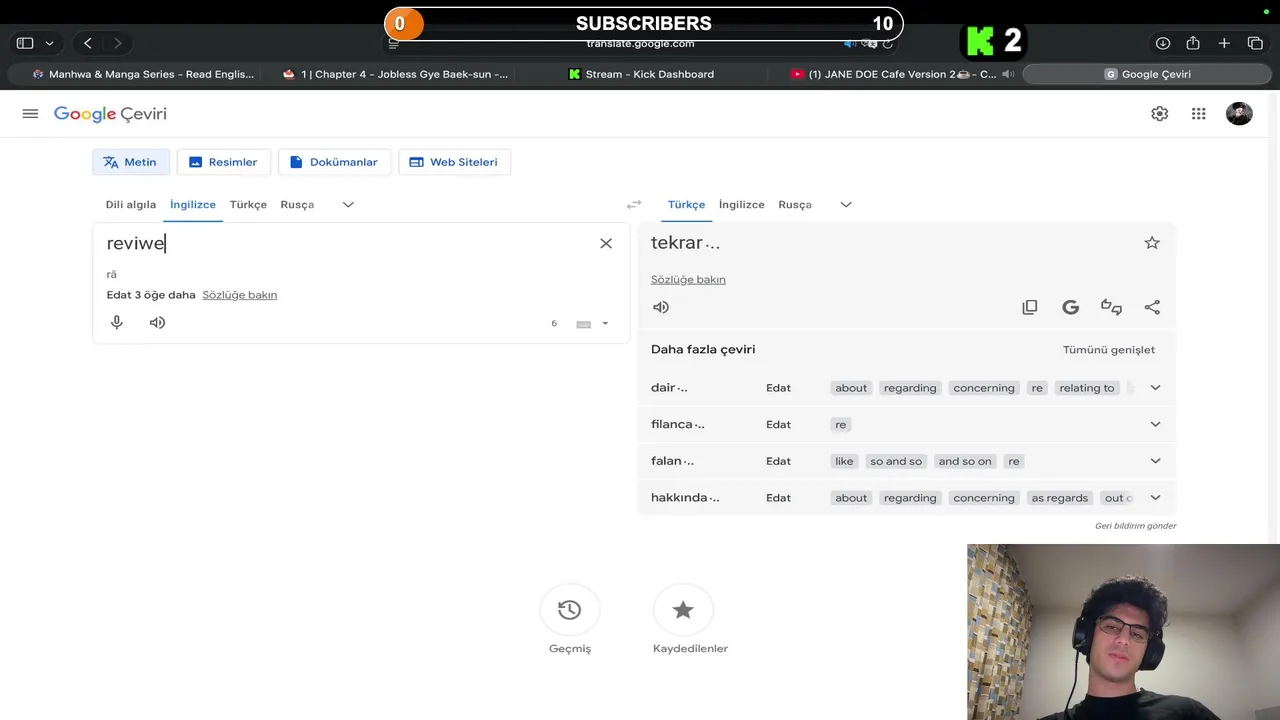Send feedback via Geri bildirim gönder
Image resolution: width=1280 pixels, height=720 pixels.
point(1135,526)
